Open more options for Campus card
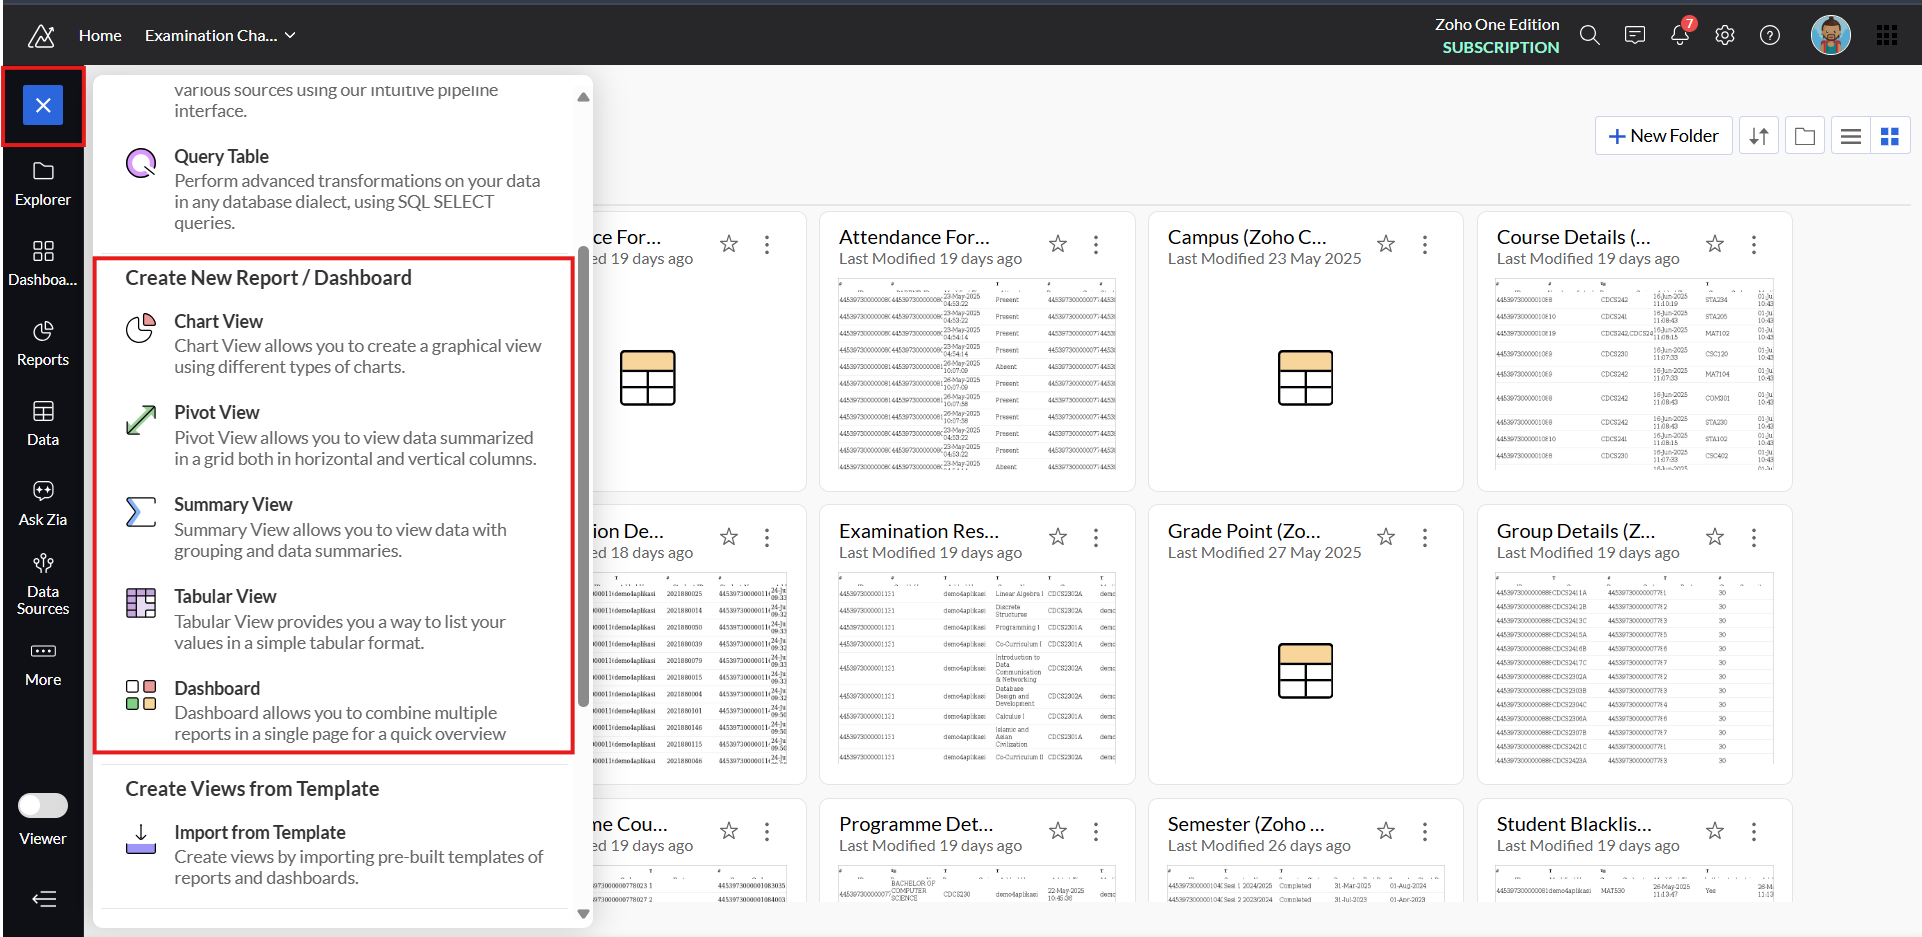Viewport: 1922px width, 937px height. coord(1425,245)
